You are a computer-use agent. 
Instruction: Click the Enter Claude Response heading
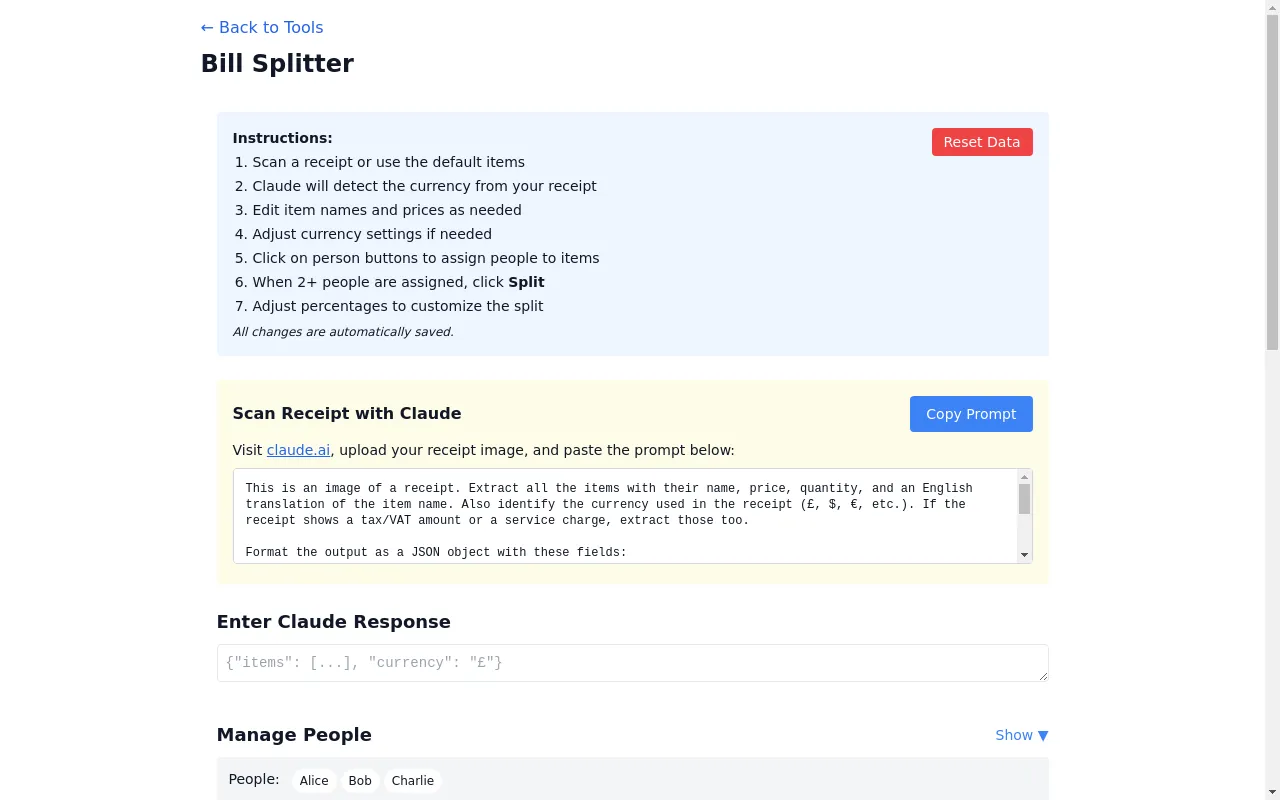coord(334,621)
